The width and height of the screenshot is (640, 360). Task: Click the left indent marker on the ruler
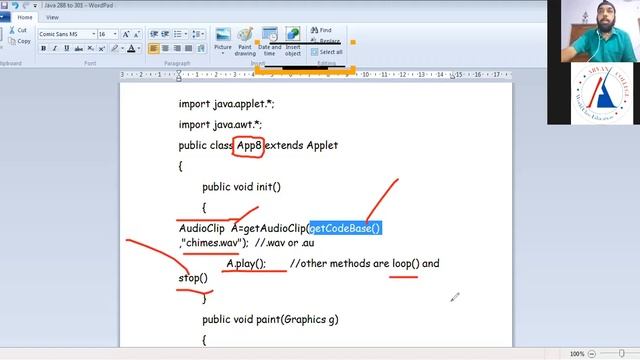click(178, 76)
